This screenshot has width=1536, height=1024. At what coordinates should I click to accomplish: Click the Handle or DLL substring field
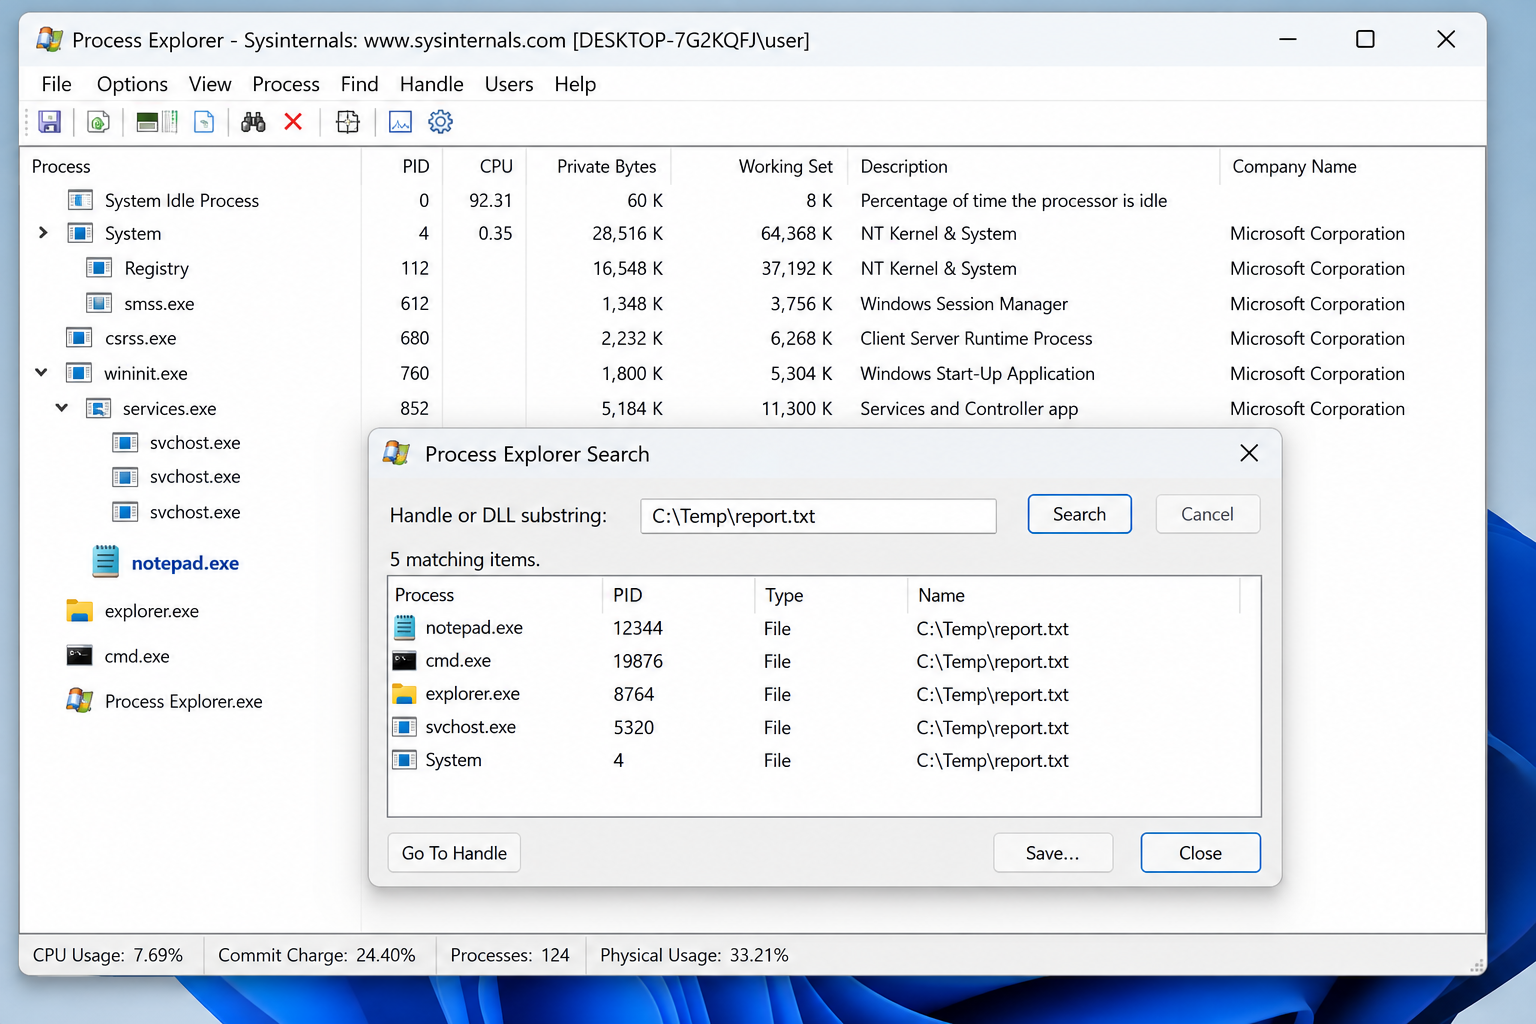click(818, 516)
